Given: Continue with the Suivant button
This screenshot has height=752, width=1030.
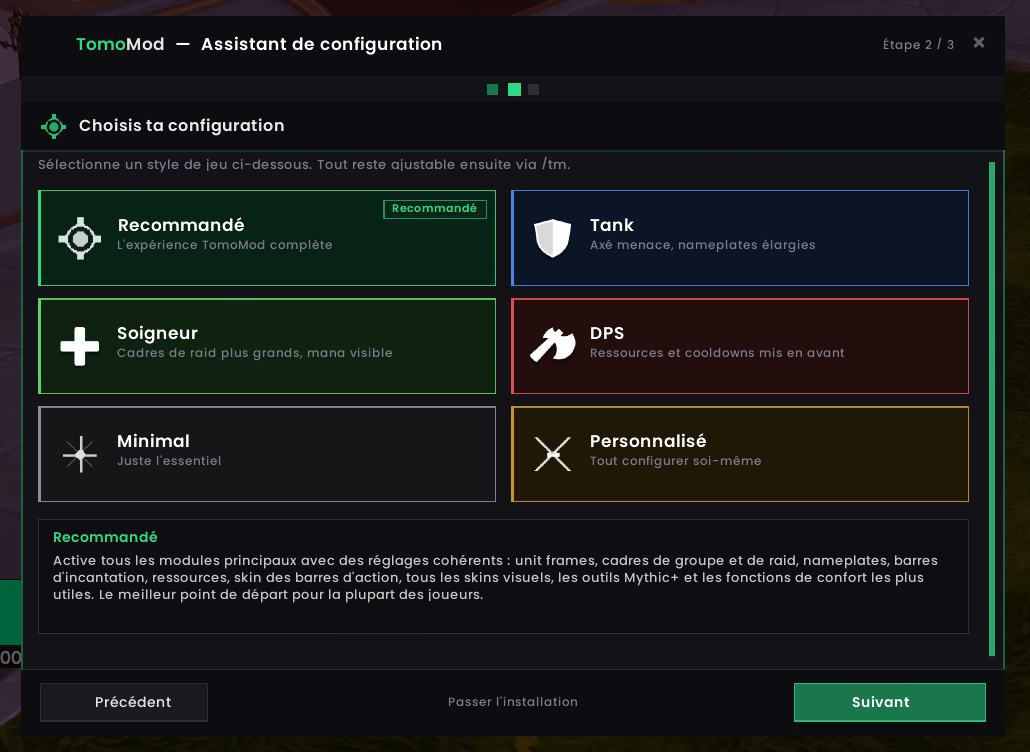Looking at the screenshot, I should pos(889,702).
